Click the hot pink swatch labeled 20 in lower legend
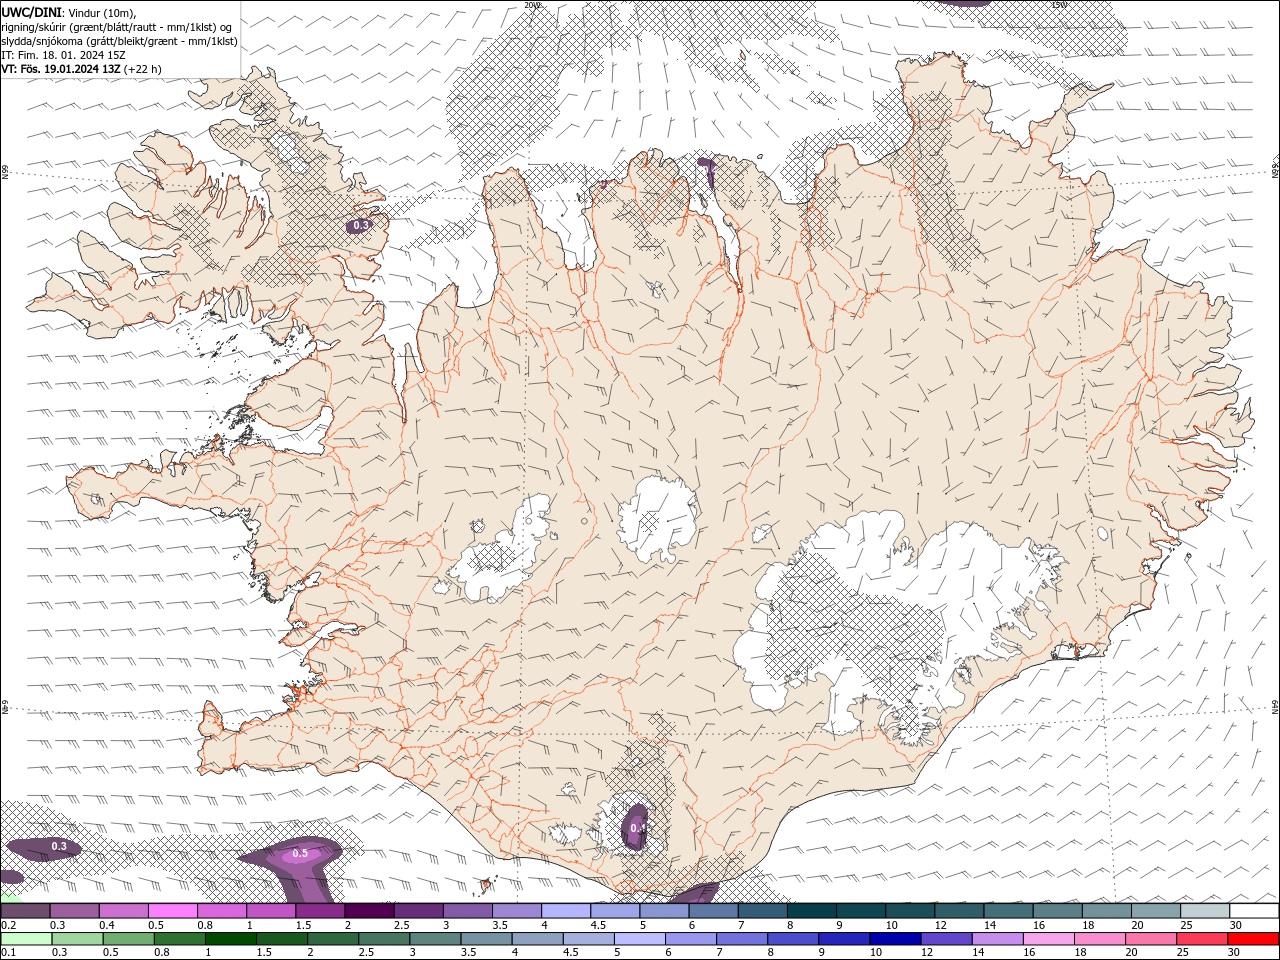 (1151, 939)
